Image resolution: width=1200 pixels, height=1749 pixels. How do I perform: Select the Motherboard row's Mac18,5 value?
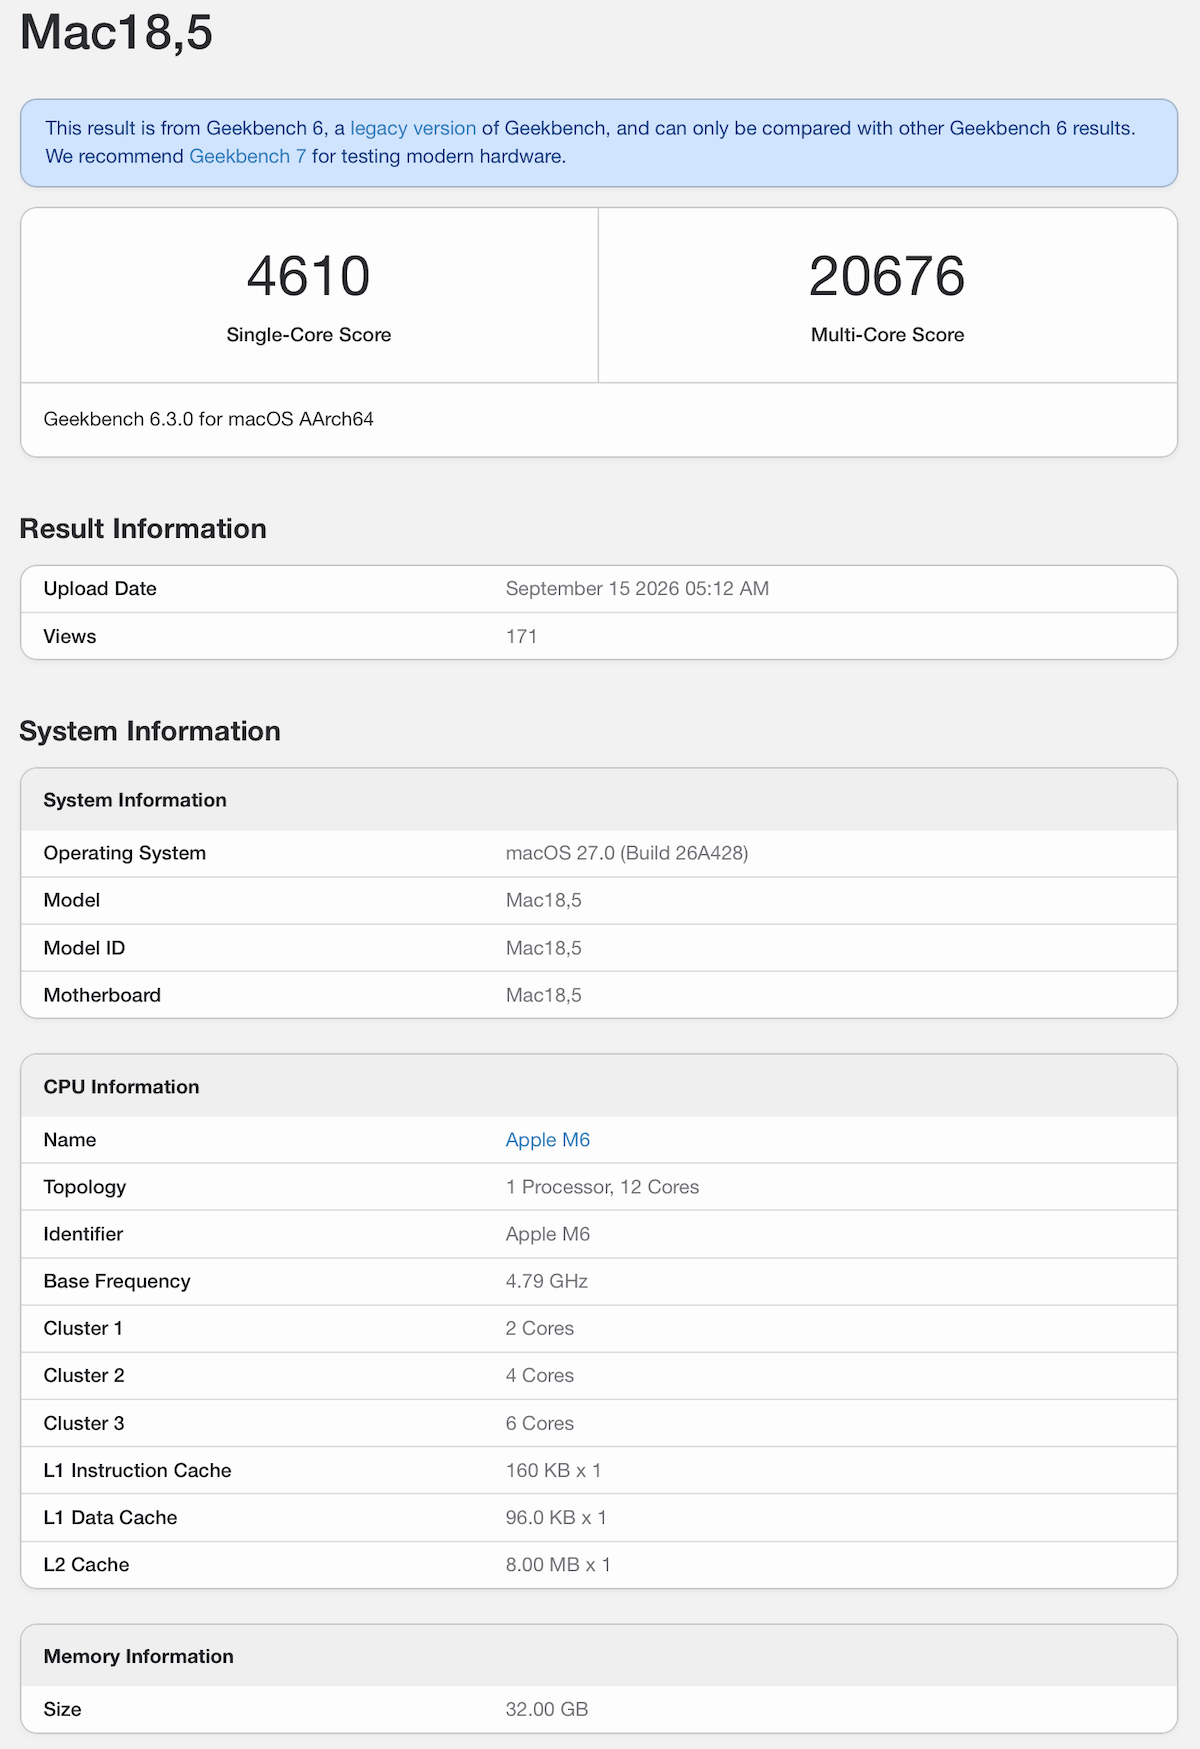(x=543, y=995)
